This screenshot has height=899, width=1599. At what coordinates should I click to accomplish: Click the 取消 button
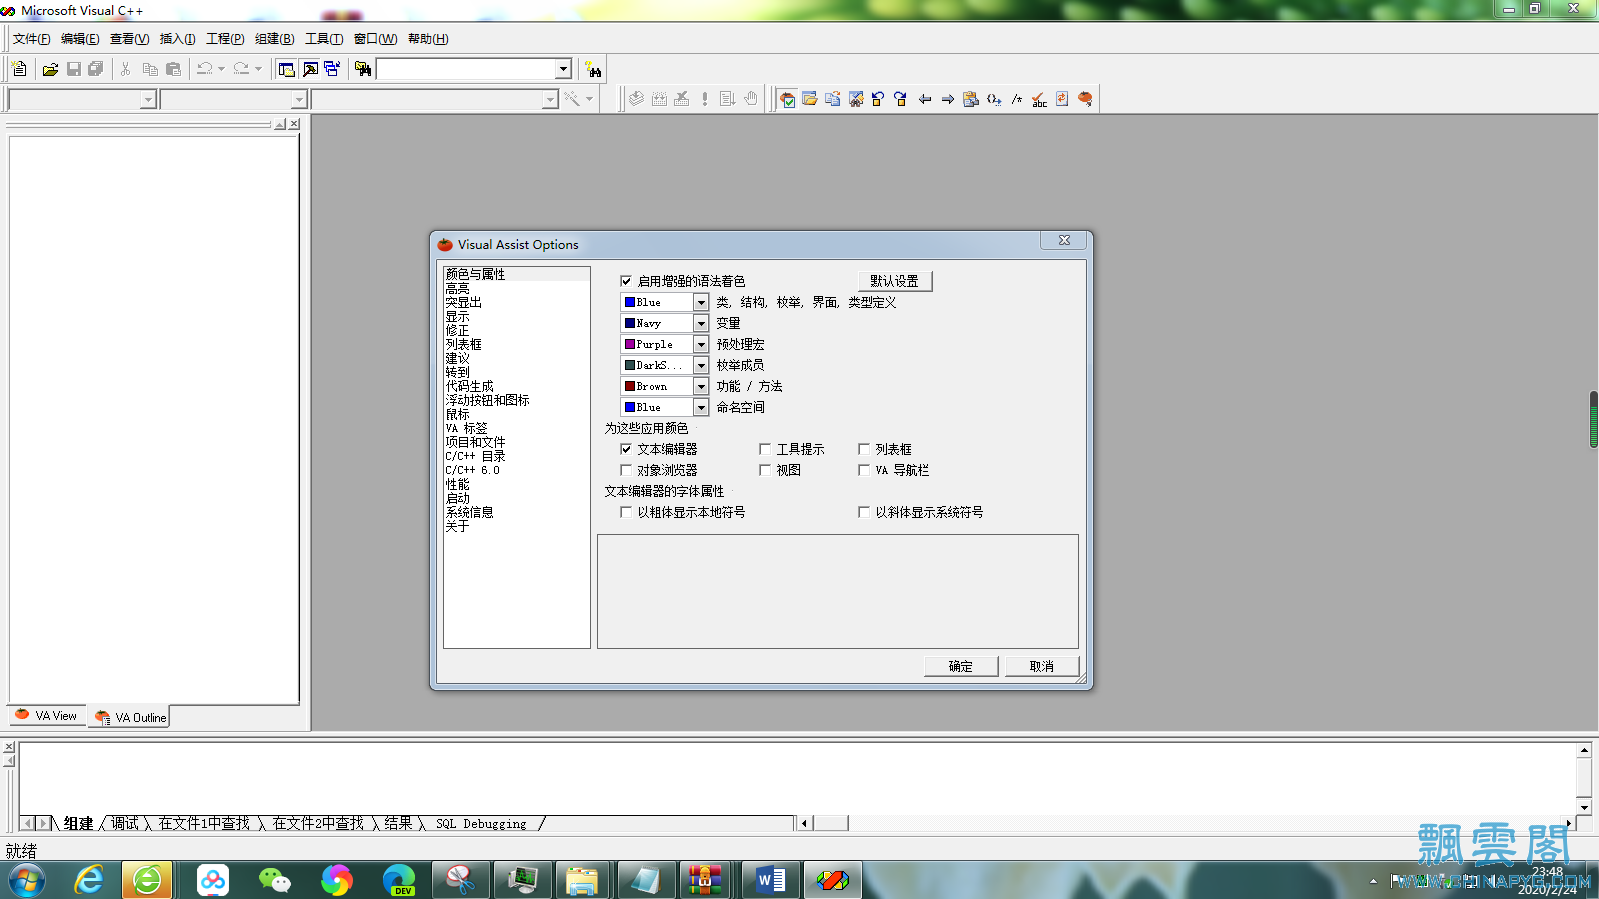1042,666
